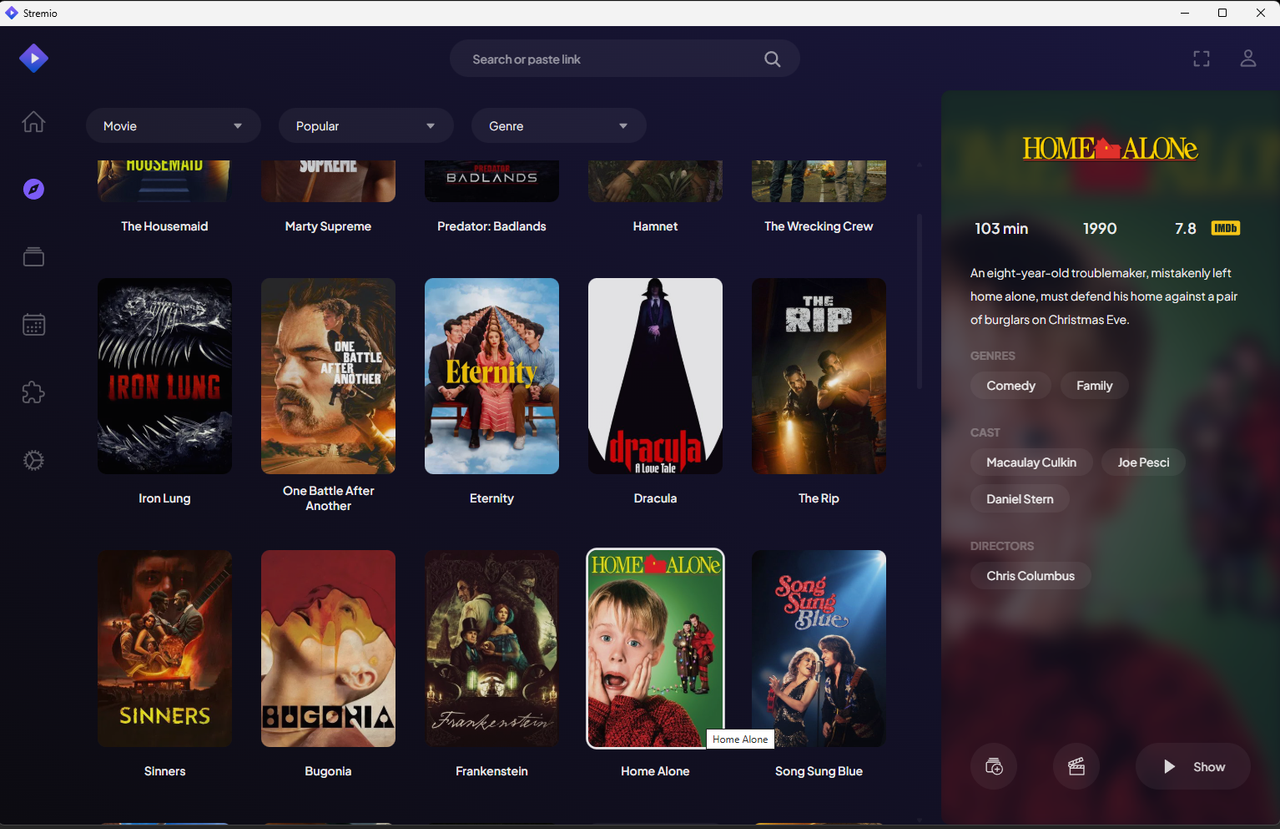
Task: Select the Sinners poster
Action: tap(165, 648)
